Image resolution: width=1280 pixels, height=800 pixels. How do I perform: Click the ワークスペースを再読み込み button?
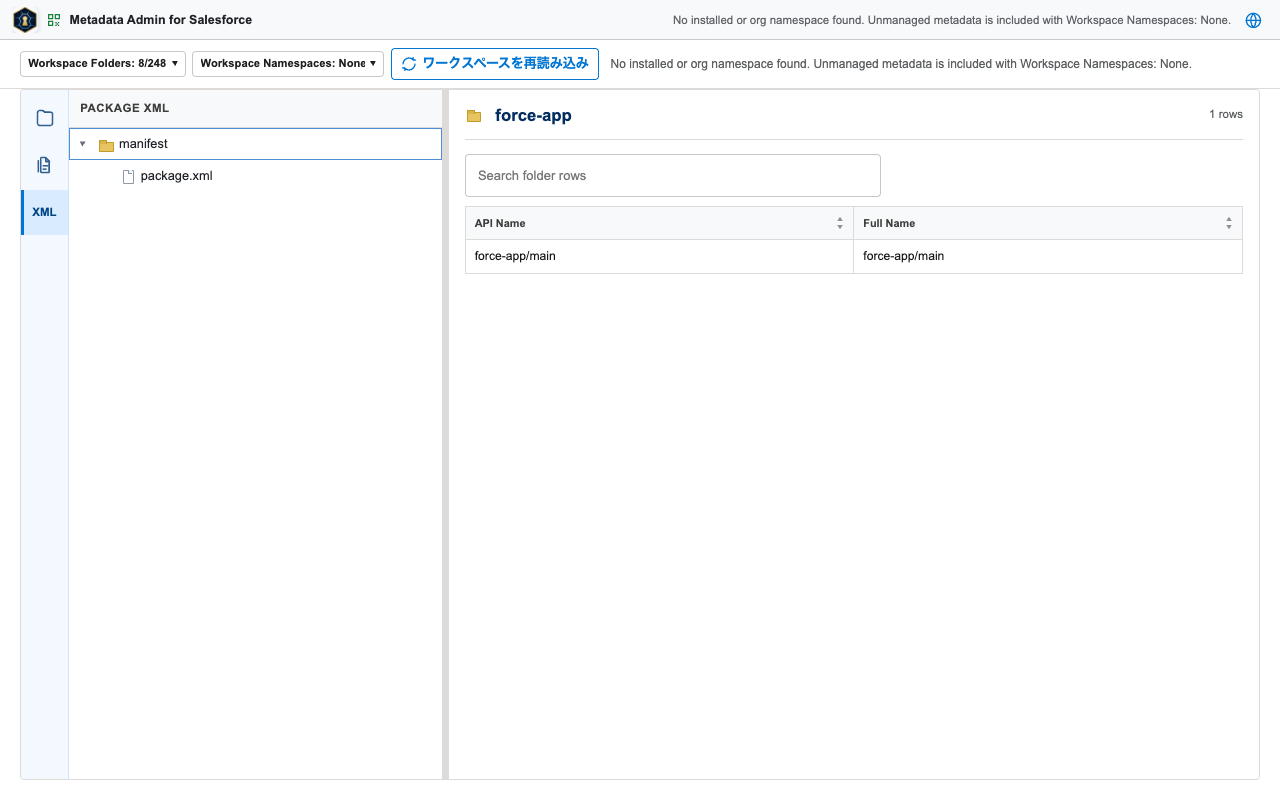click(x=495, y=64)
